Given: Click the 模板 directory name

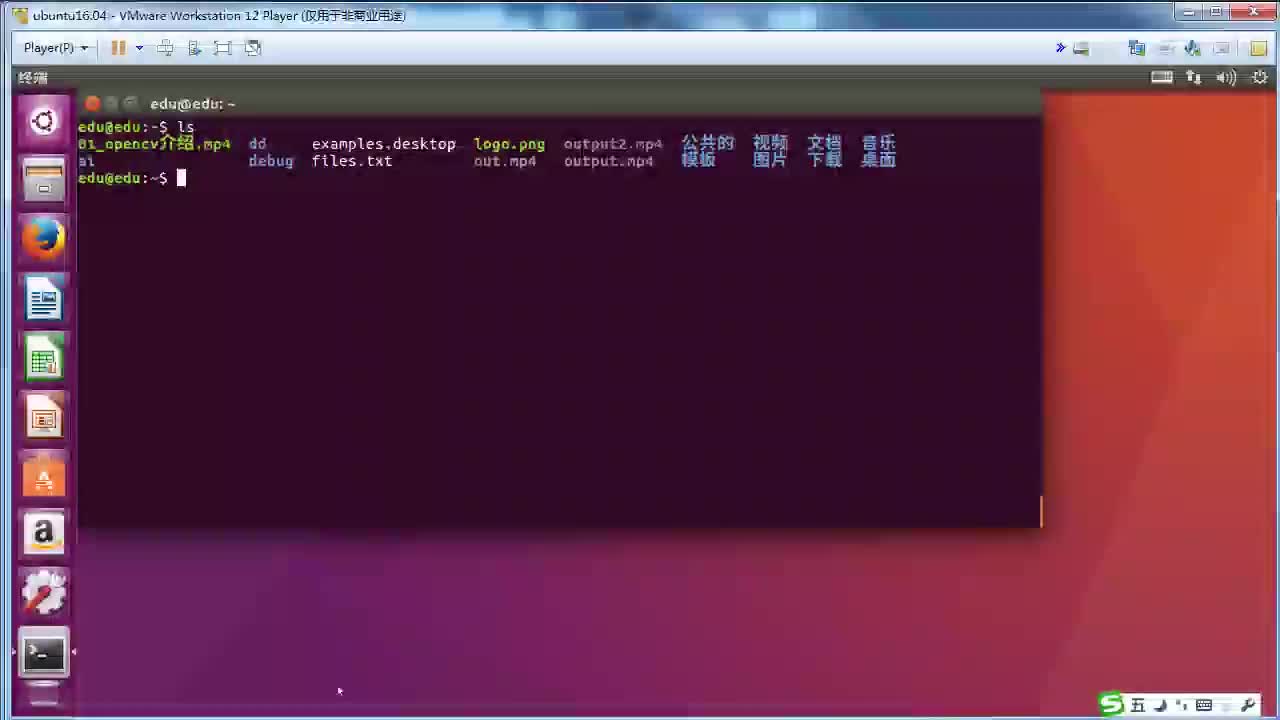Looking at the screenshot, I should [699, 160].
